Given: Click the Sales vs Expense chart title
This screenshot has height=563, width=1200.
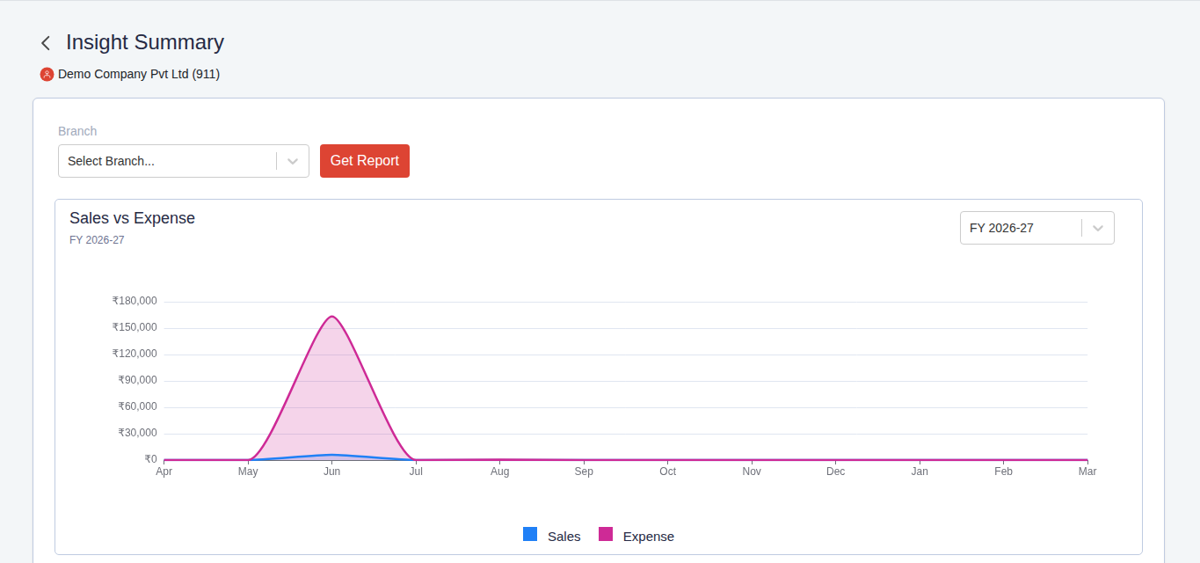Looking at the screenshot, I should click(x=132, y=218).
